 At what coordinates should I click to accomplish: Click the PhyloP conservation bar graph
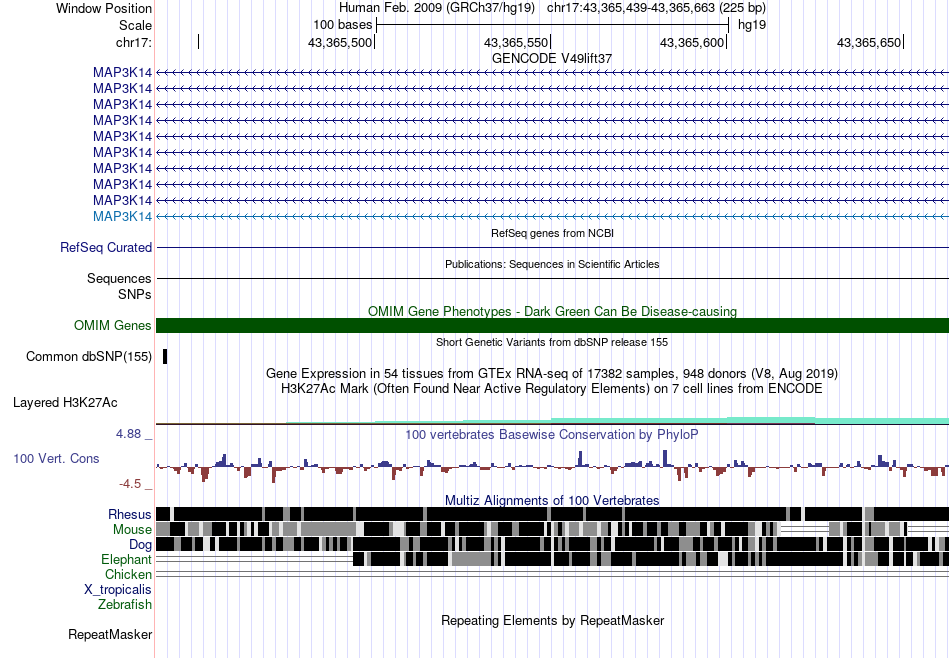pyautogui.click(x=552, y=467)
